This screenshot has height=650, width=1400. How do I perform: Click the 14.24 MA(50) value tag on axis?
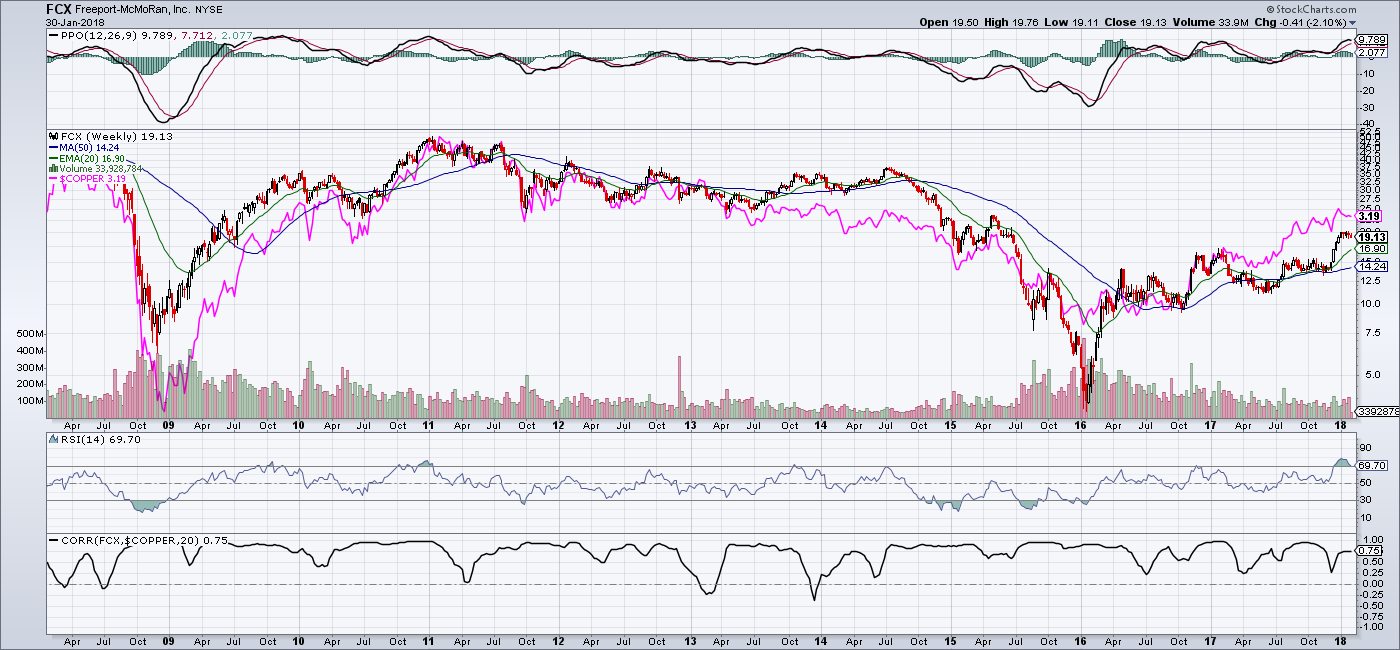1369,267
